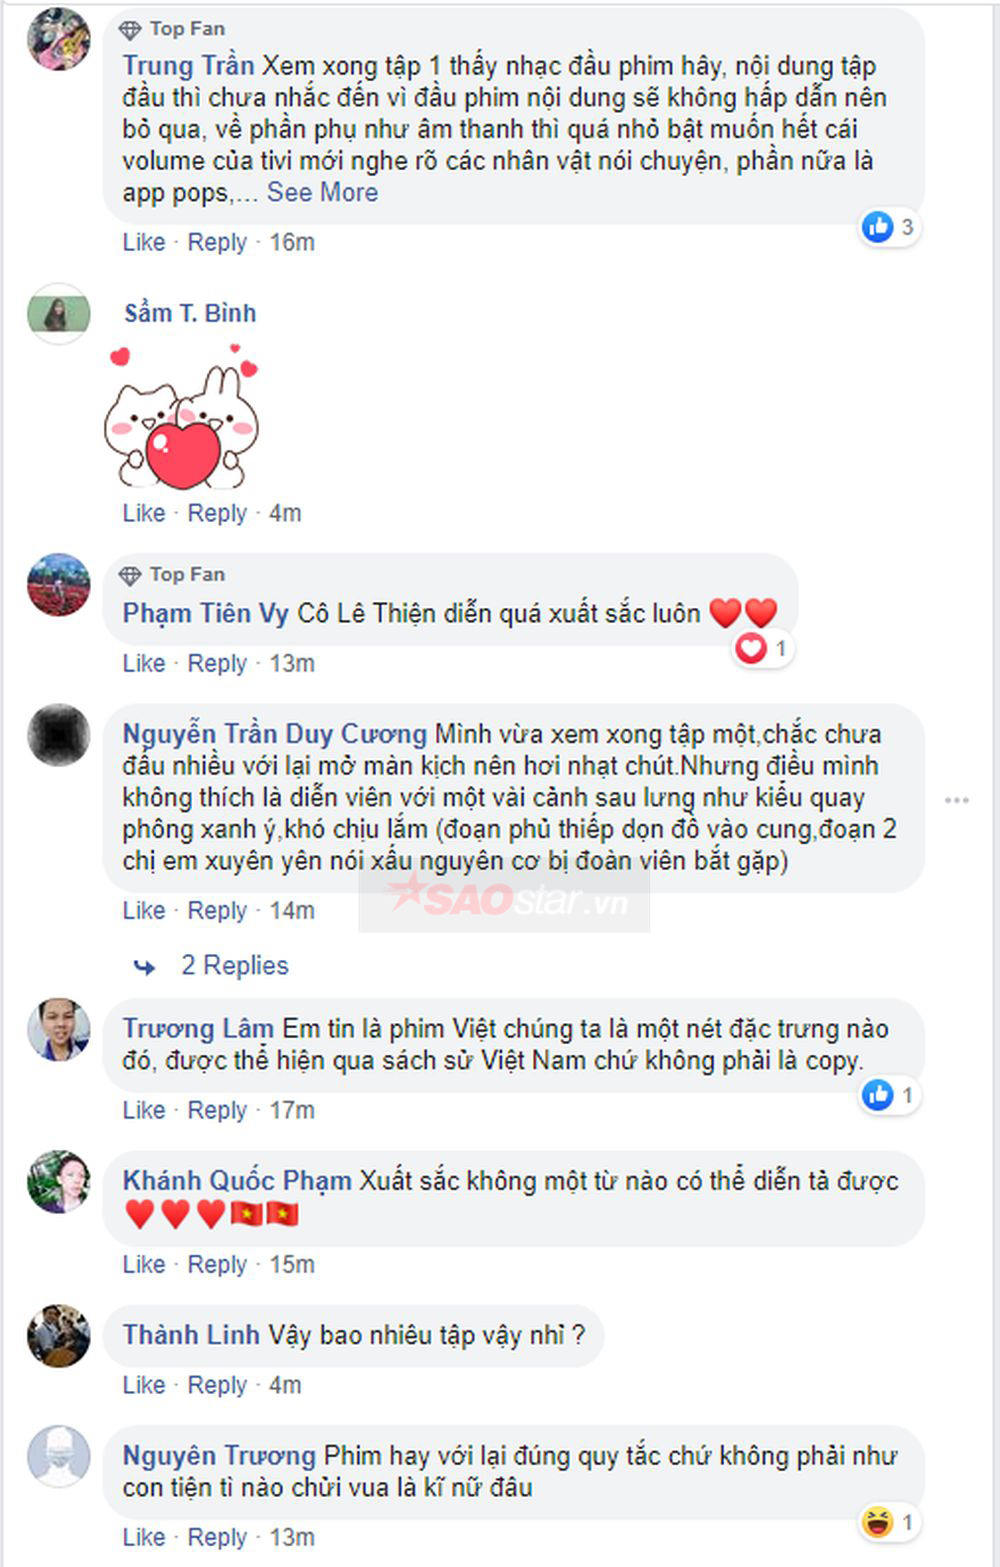Image resolution: width=1000 pixels, height=1567 pixels.
Task: Click the like reaction icon on Trương Lâm's comment
Action: 878,1095
